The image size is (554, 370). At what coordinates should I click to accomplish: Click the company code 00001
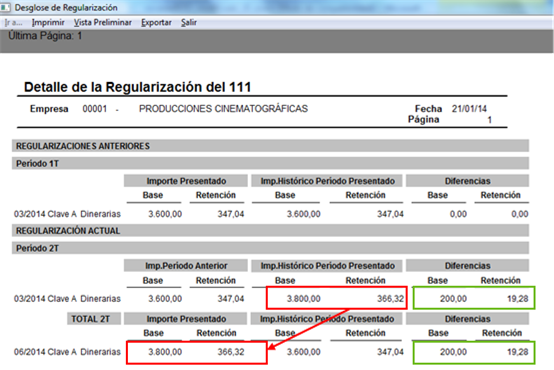95,108
